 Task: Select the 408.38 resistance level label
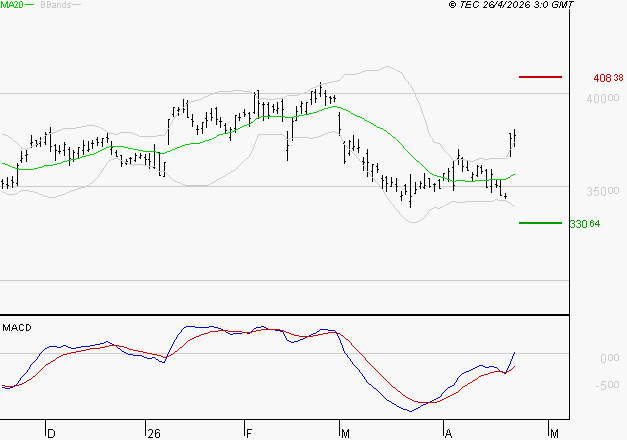pyautogui.click(x=608, y=78)
